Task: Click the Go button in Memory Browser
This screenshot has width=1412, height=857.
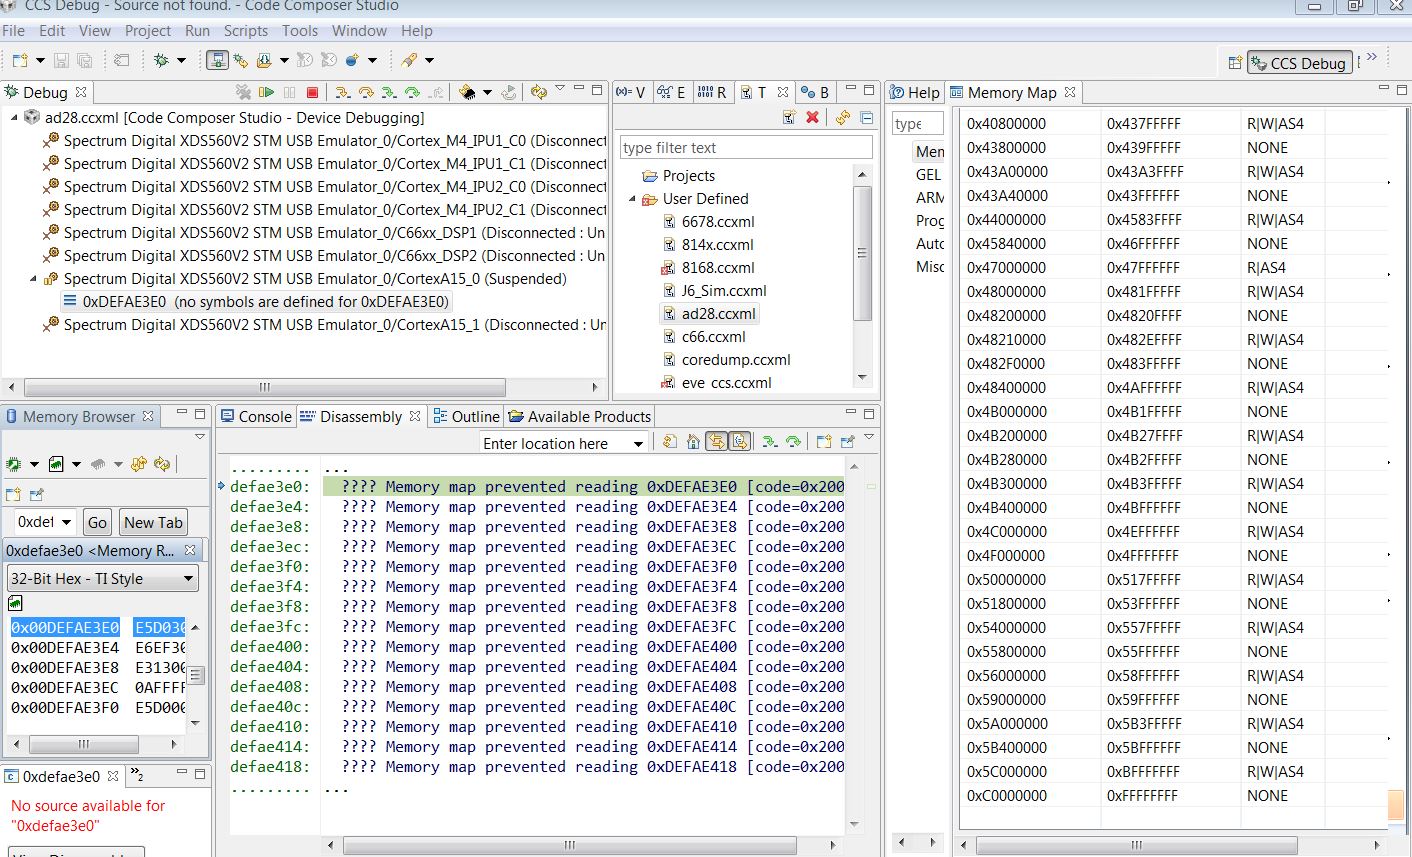Action: [x=97, y=522]
